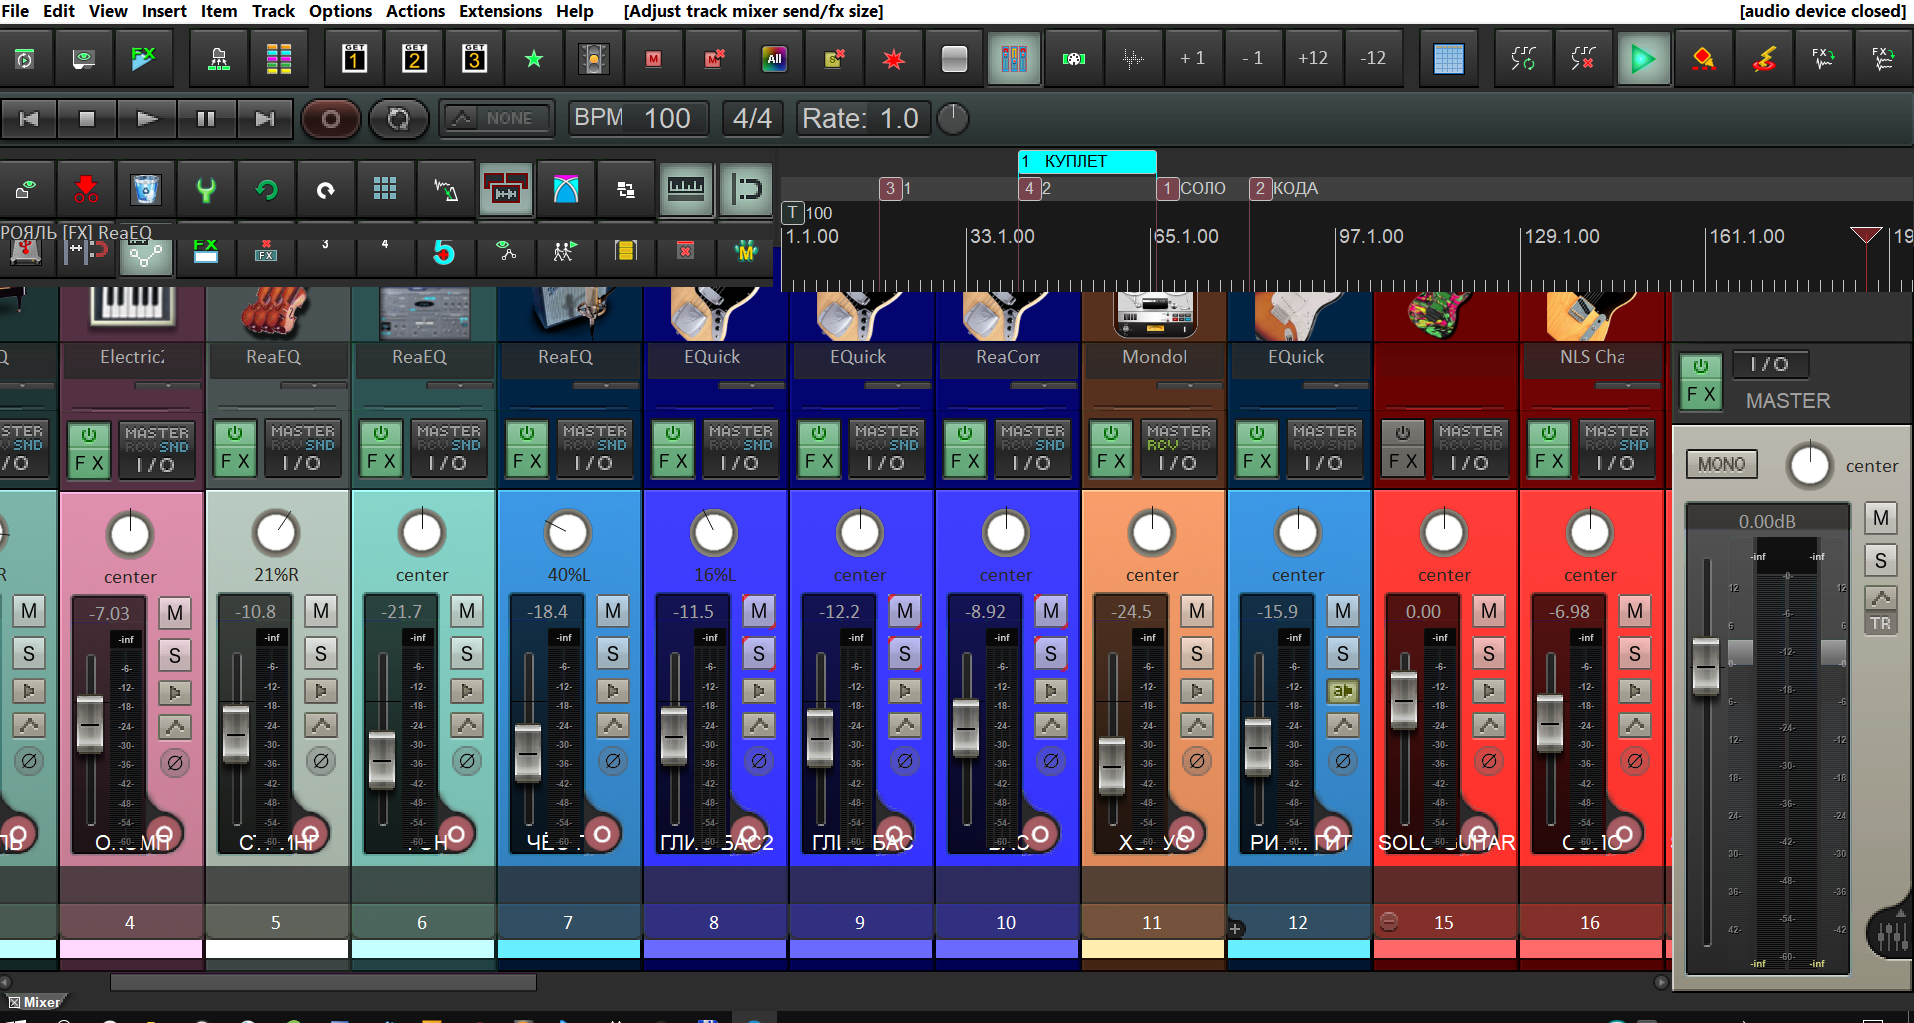
Task: Click the blue grid toolbar icon
Action: coord(1448,59)
